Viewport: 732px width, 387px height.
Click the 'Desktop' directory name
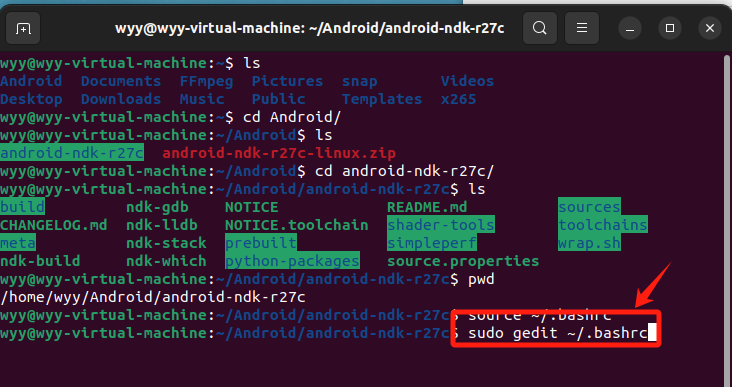click(31, 99)
